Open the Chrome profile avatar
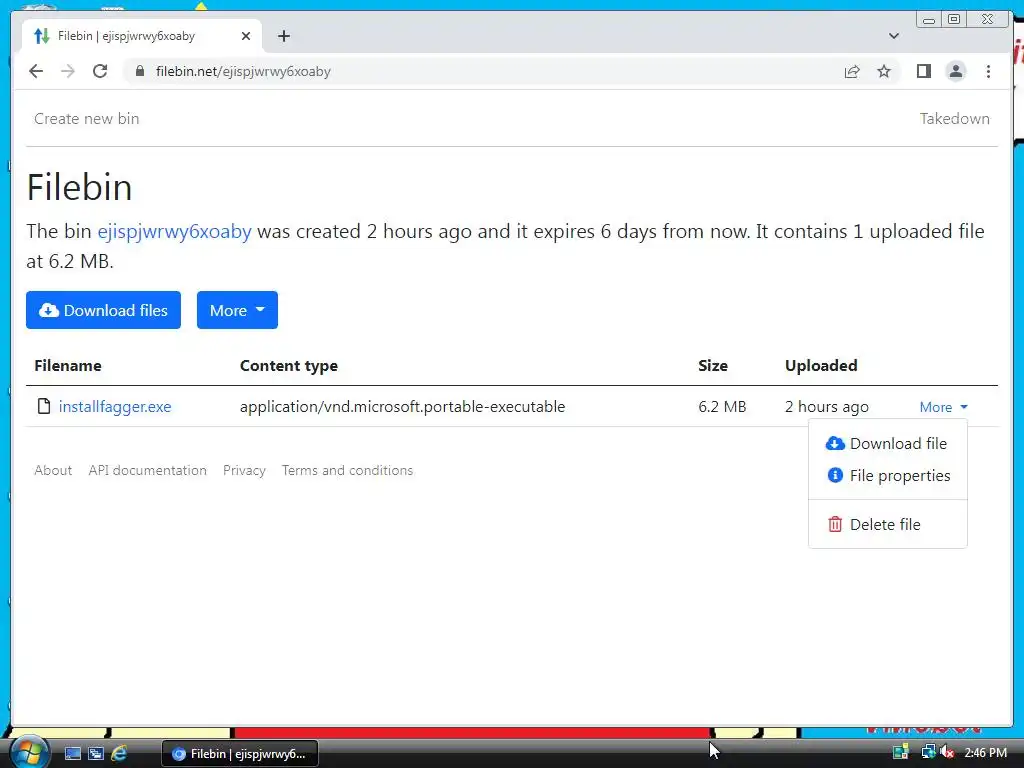 pos(955,71)
